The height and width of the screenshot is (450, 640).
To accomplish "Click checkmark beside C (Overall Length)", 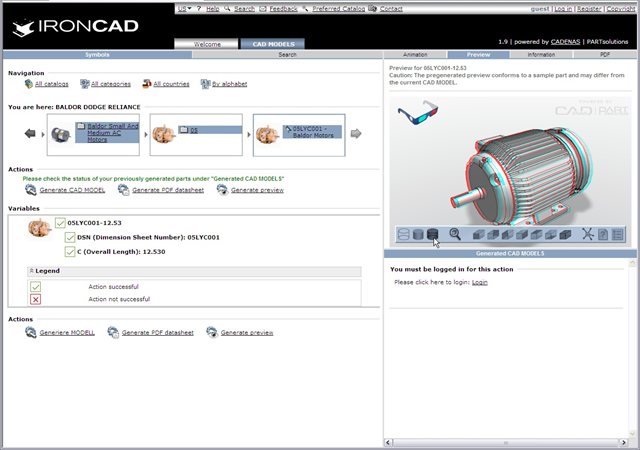I will [70, 252].
